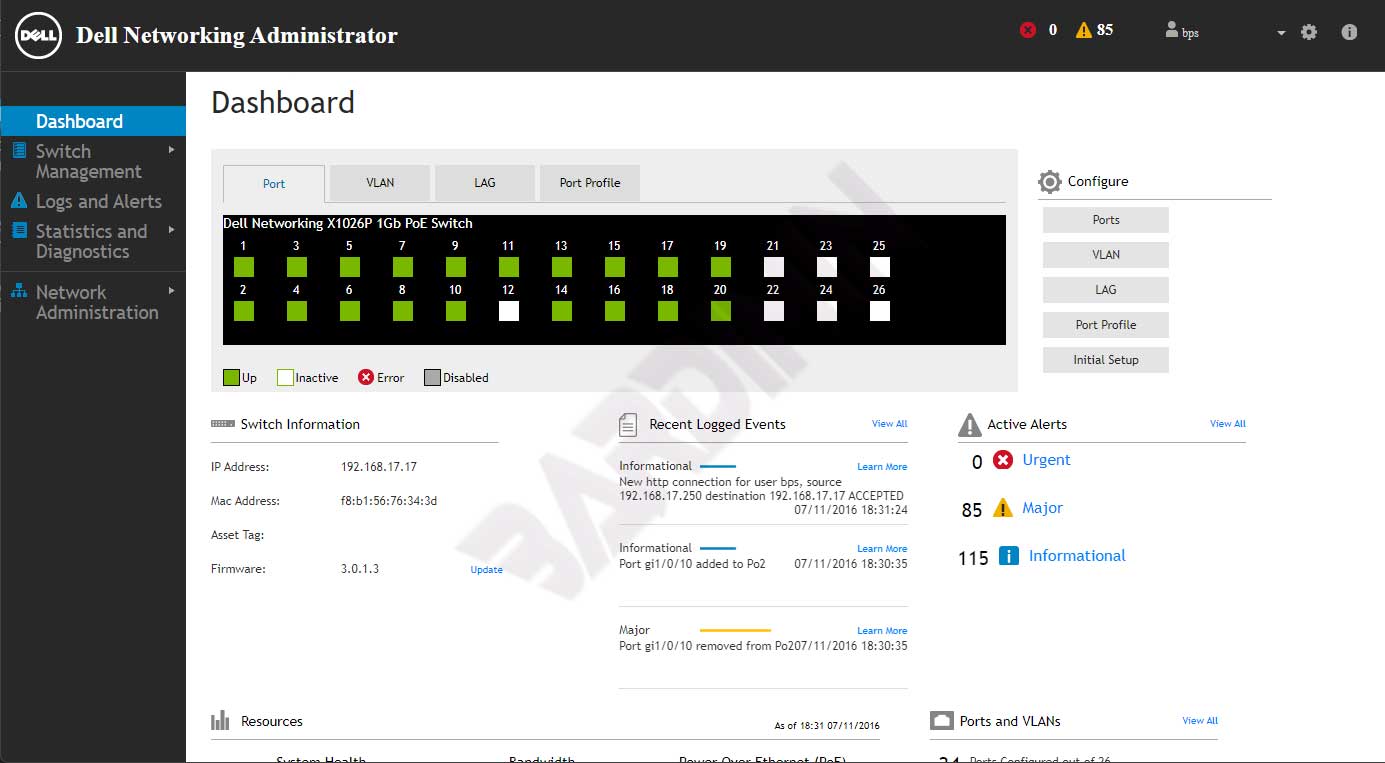Select port 21 on the switch panel

tap(774, 267)
